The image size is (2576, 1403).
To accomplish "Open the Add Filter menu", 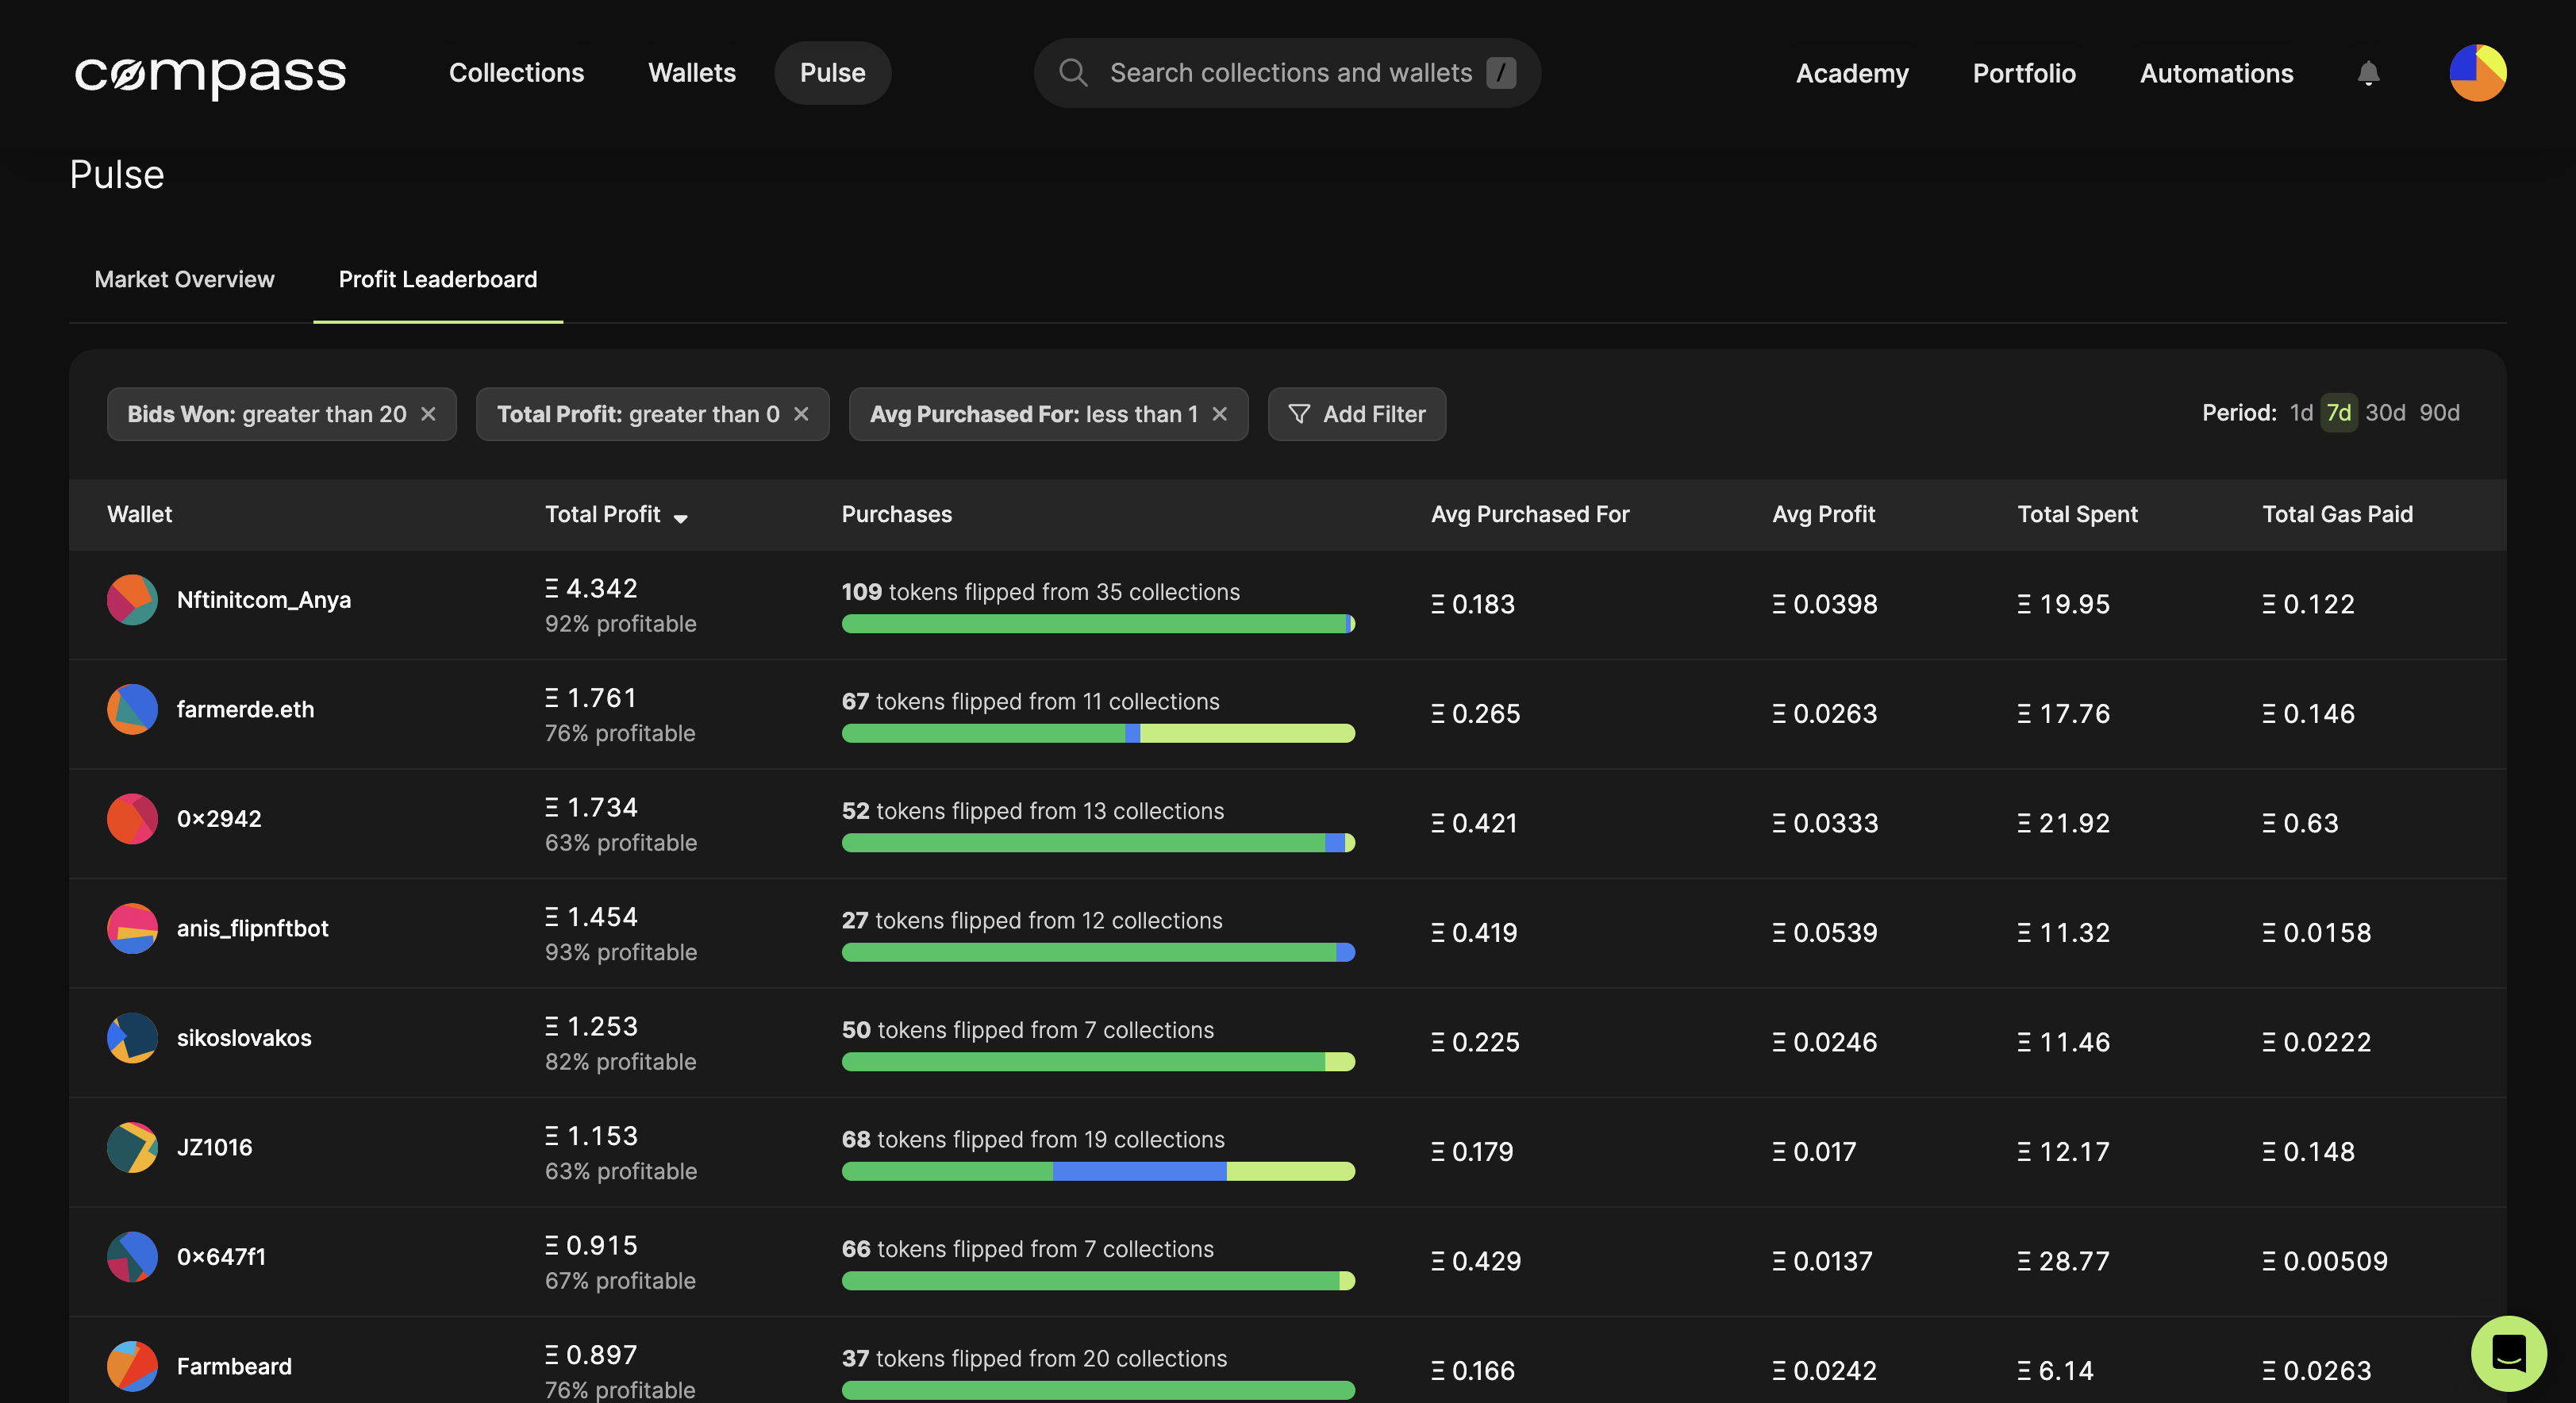I will click(1356, 414).
